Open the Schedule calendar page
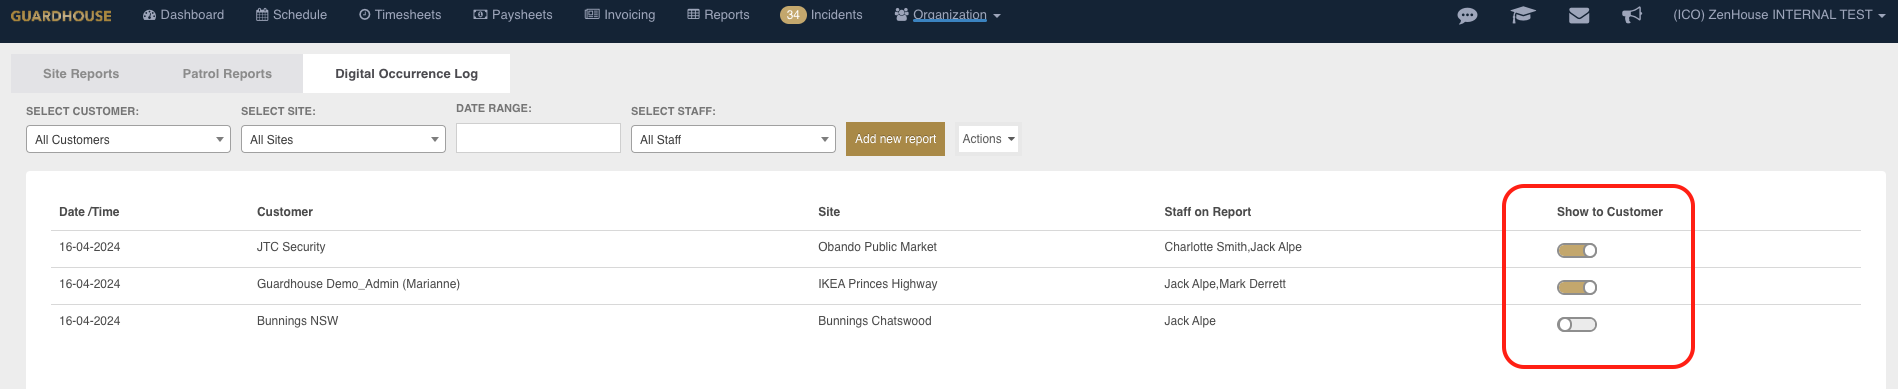The width and height of the screenshot is (1898, 389). point(291,15)
